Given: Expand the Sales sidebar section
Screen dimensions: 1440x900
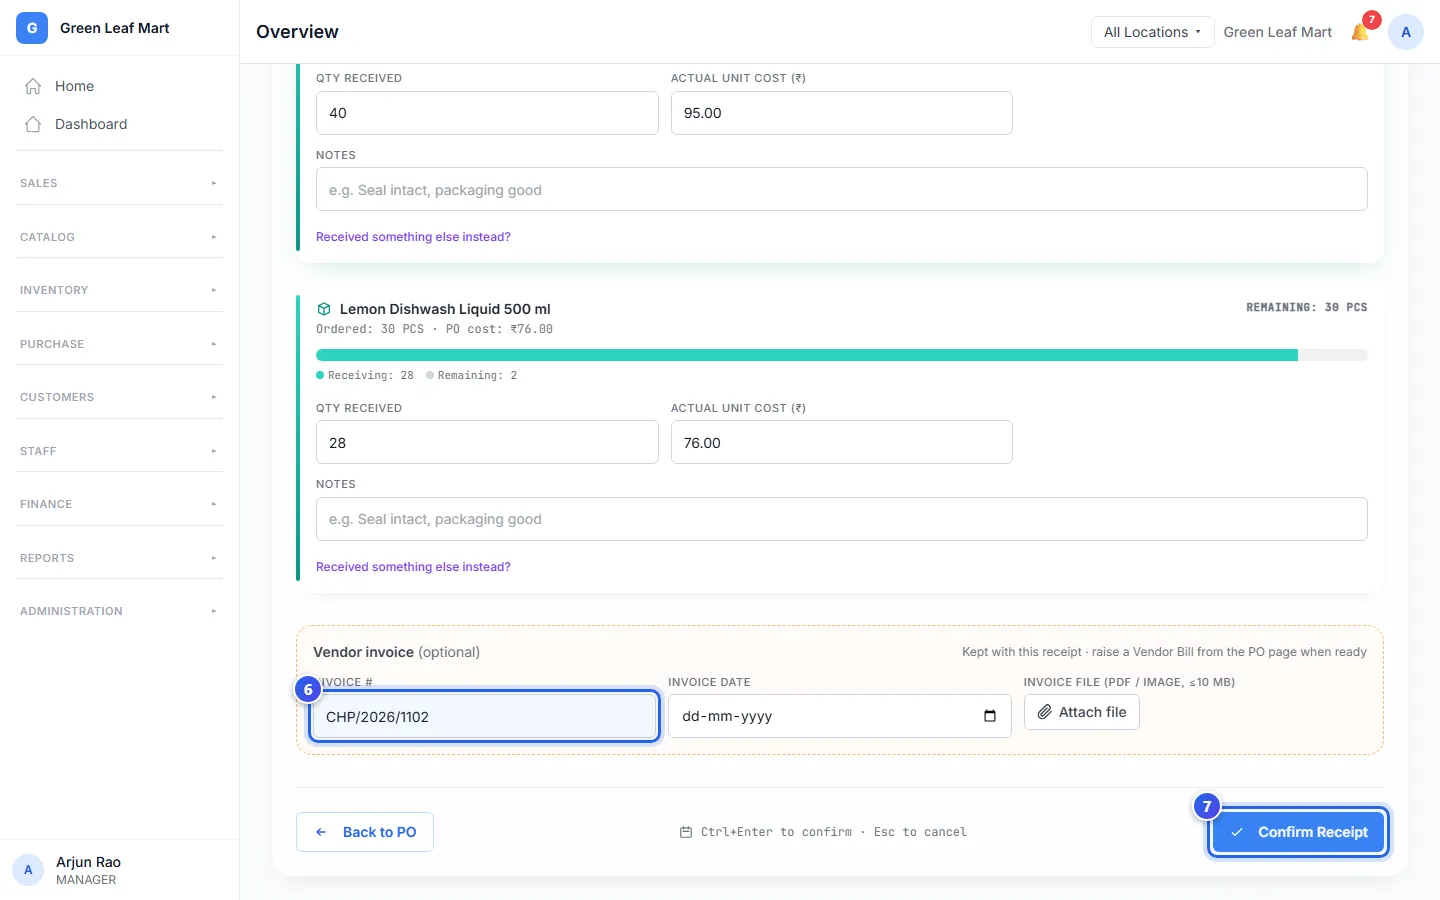Looking at the screenshot, I should pos(119,183).
